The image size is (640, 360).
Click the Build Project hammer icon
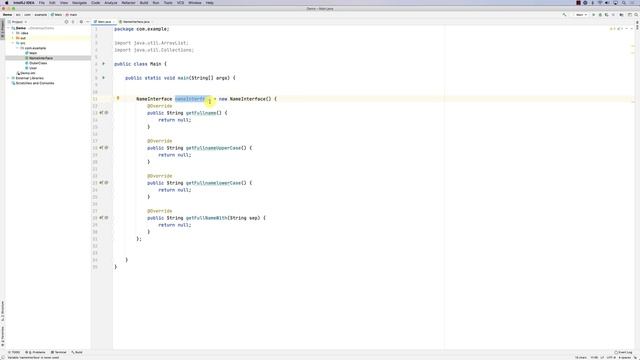pos(564,15)
